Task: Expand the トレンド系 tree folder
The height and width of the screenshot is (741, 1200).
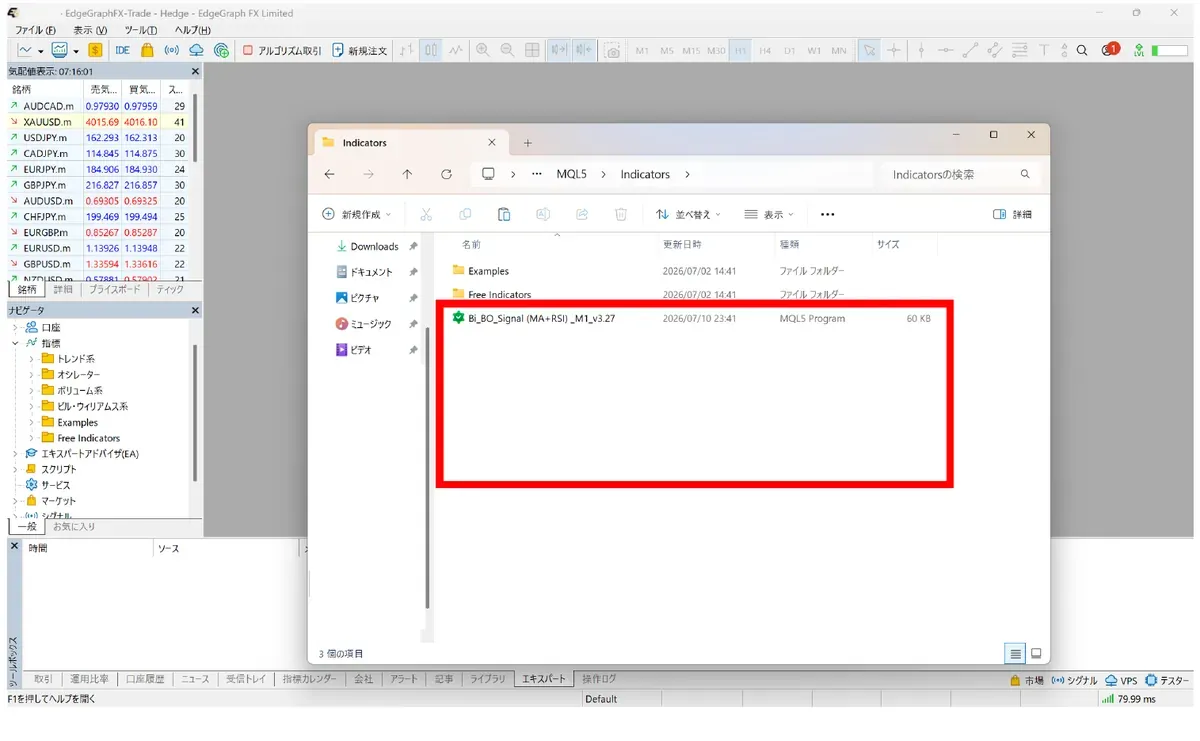Action: pos(31,358)
